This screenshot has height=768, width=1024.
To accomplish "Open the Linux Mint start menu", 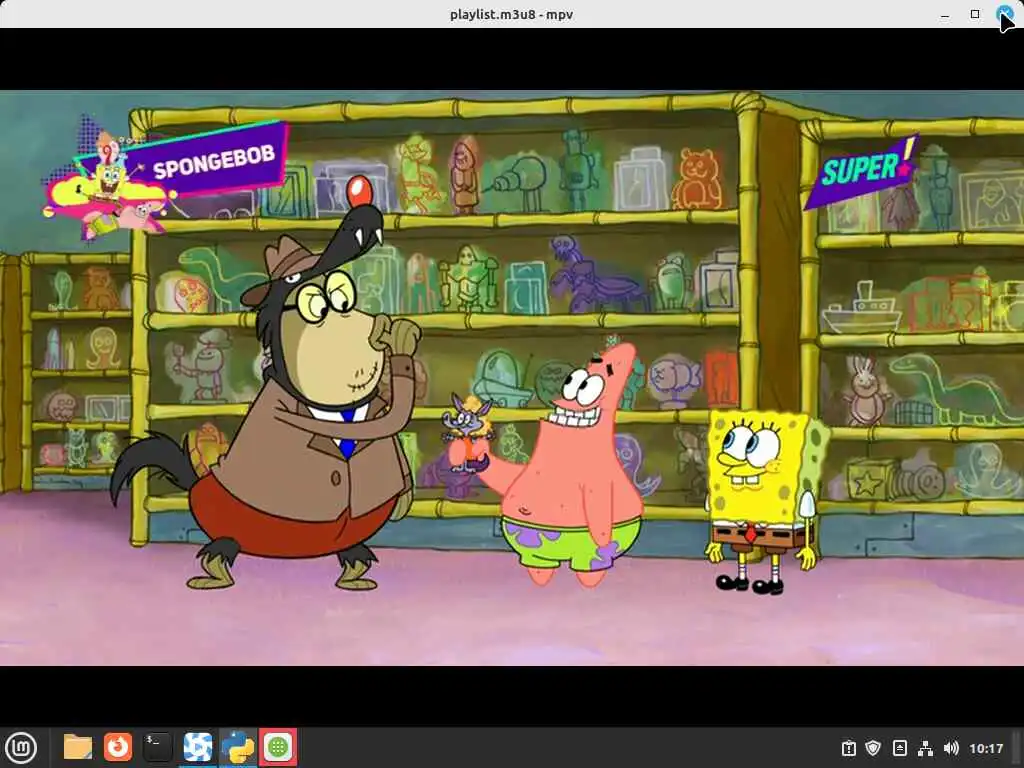I will (x=21, y=748).
